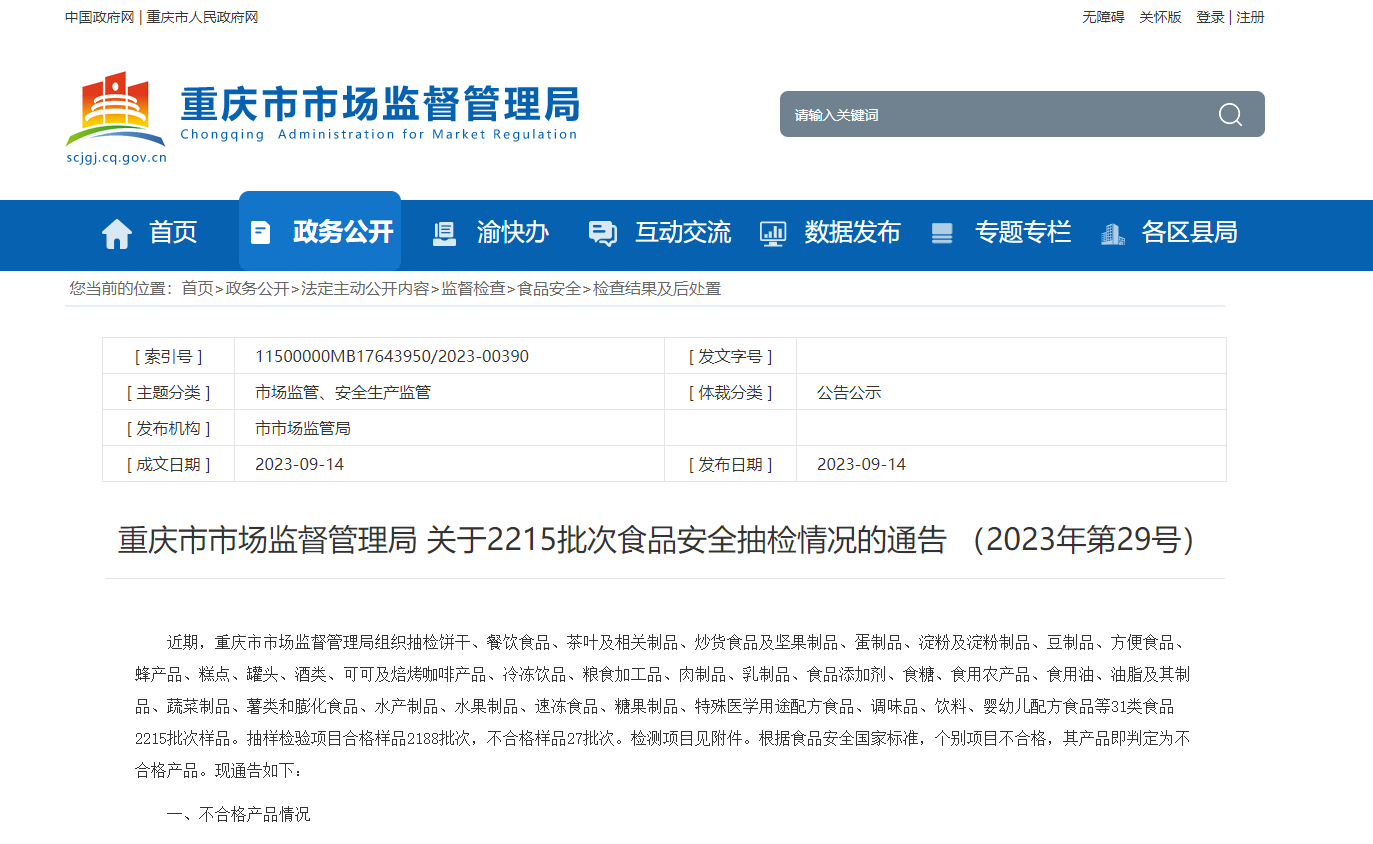1373x844 pixels.
Task: Click the home icon beside 首页
Action: (117, 233)
